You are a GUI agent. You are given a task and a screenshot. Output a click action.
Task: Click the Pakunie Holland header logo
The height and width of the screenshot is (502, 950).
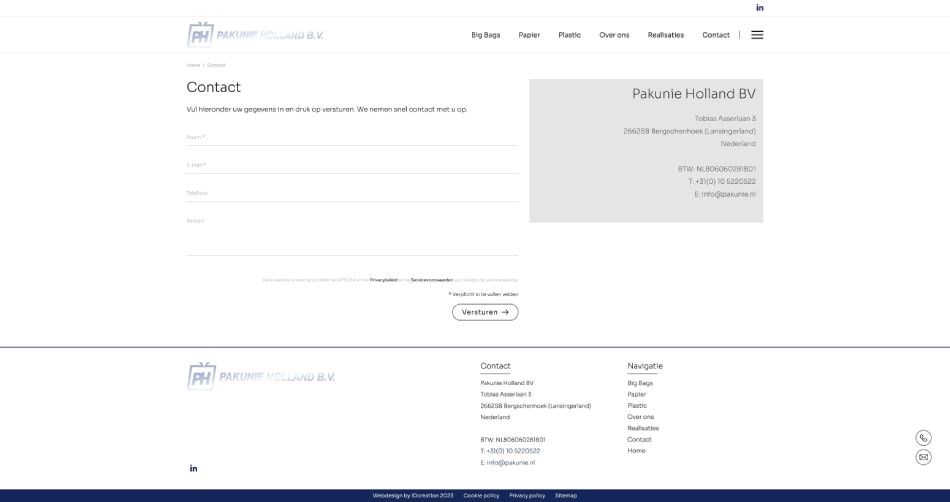255,35
